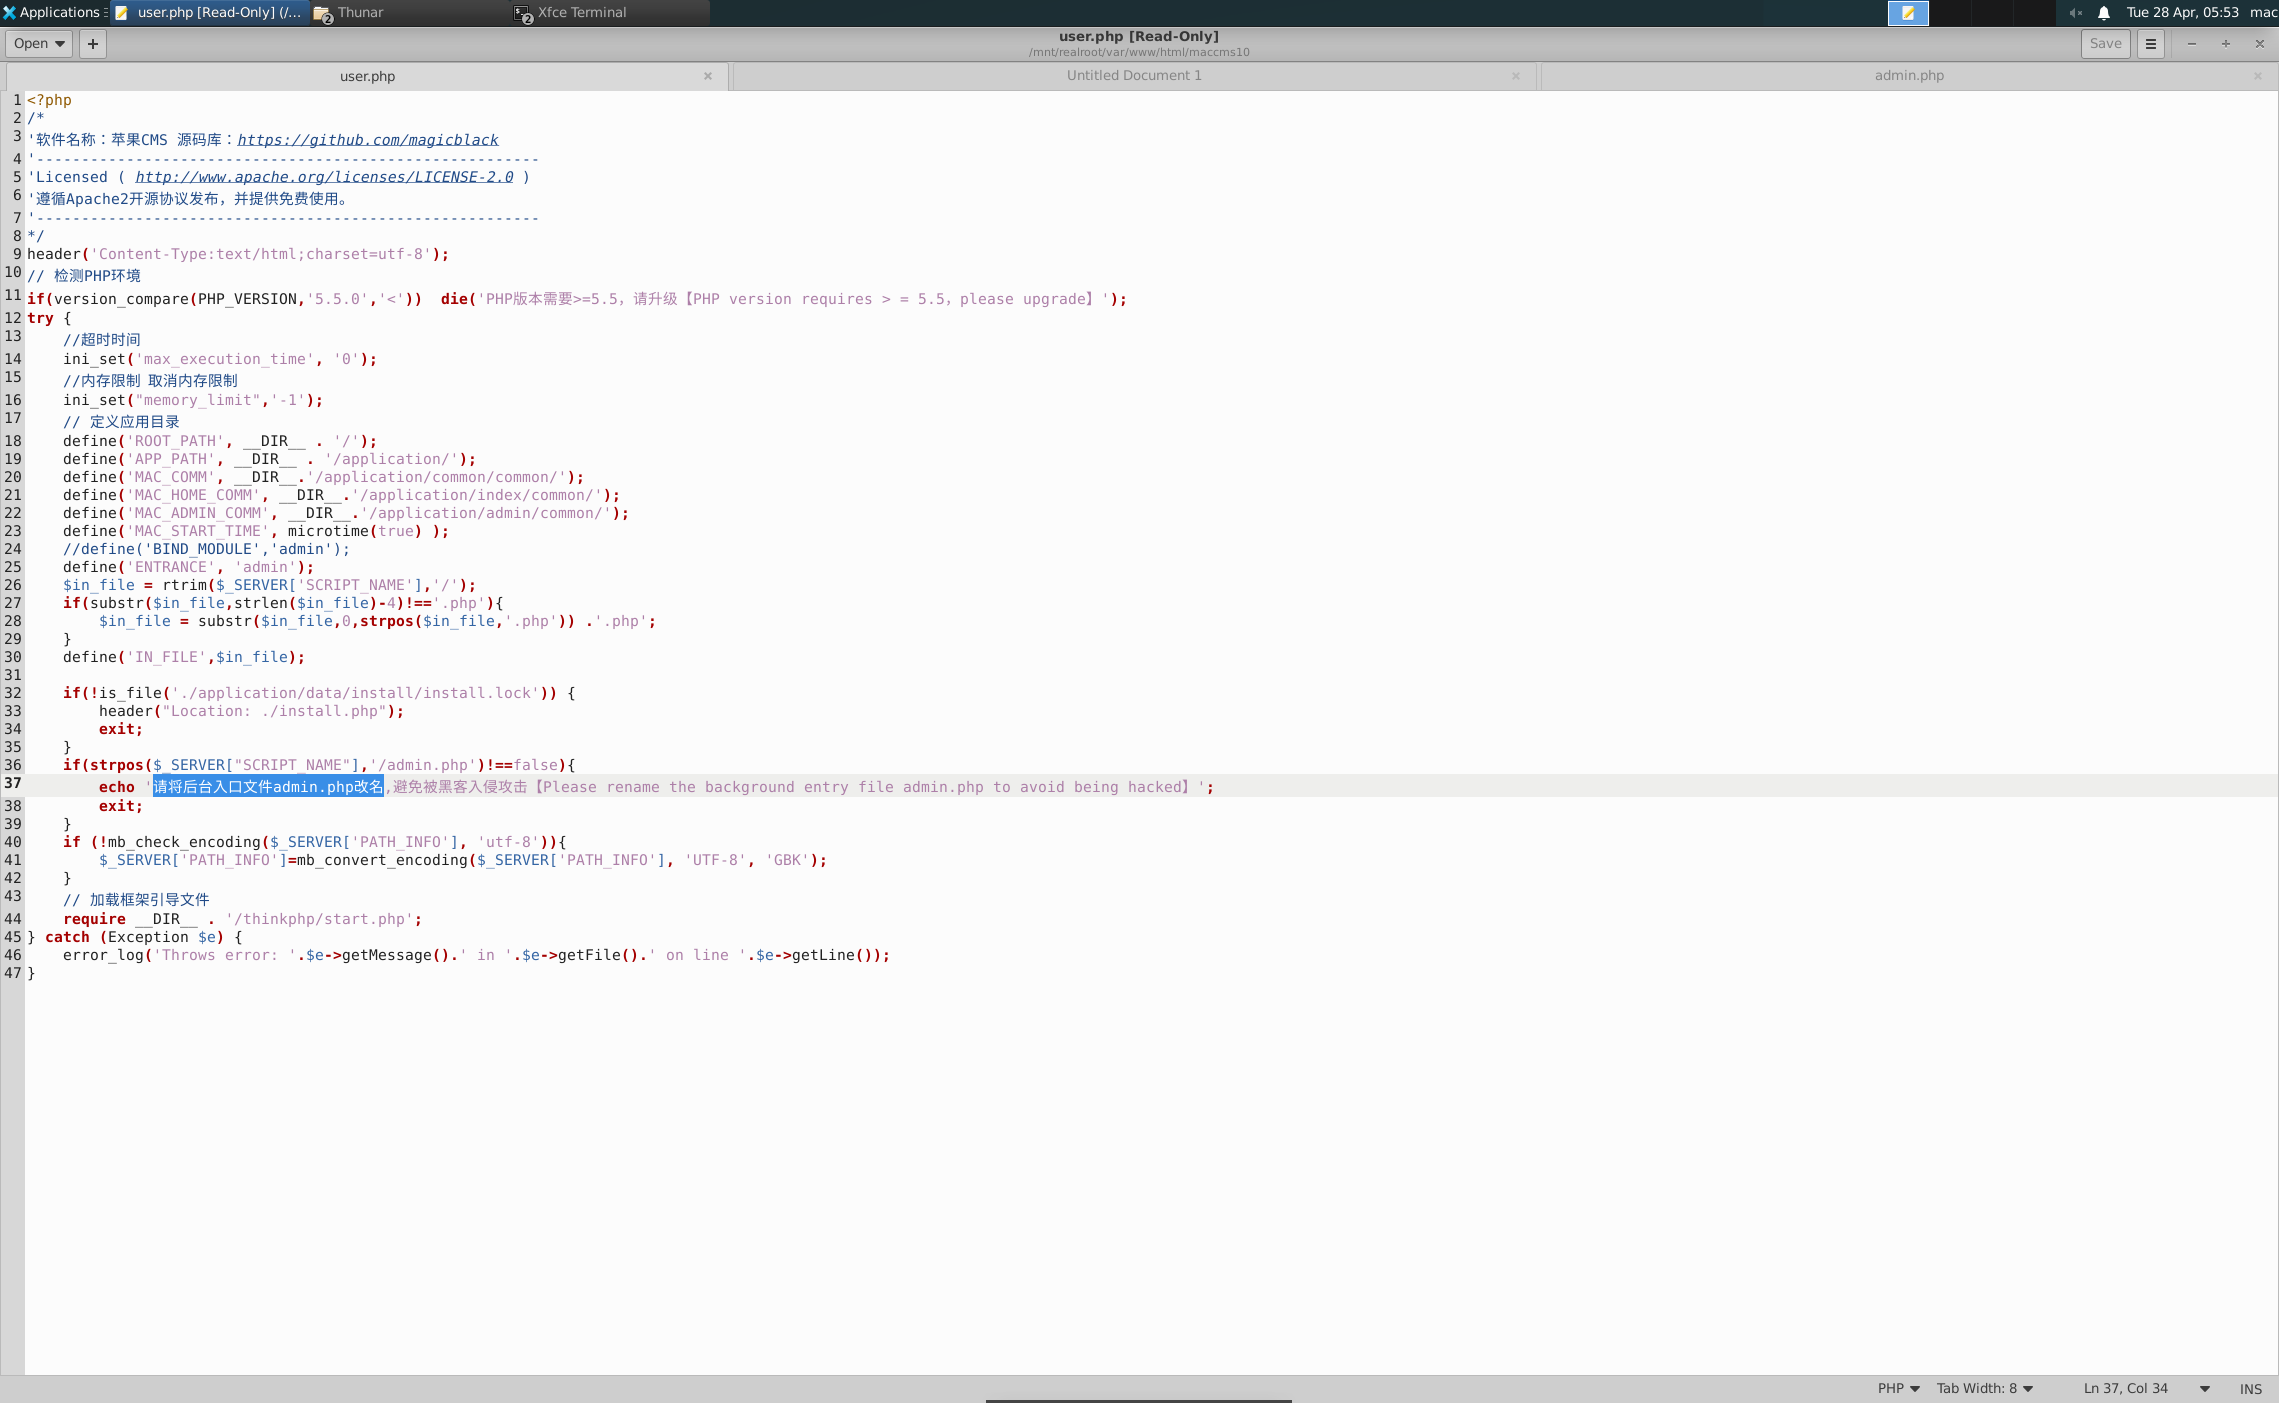
Task: Click the terminal icon in taskbar
Action: (522, 13)
